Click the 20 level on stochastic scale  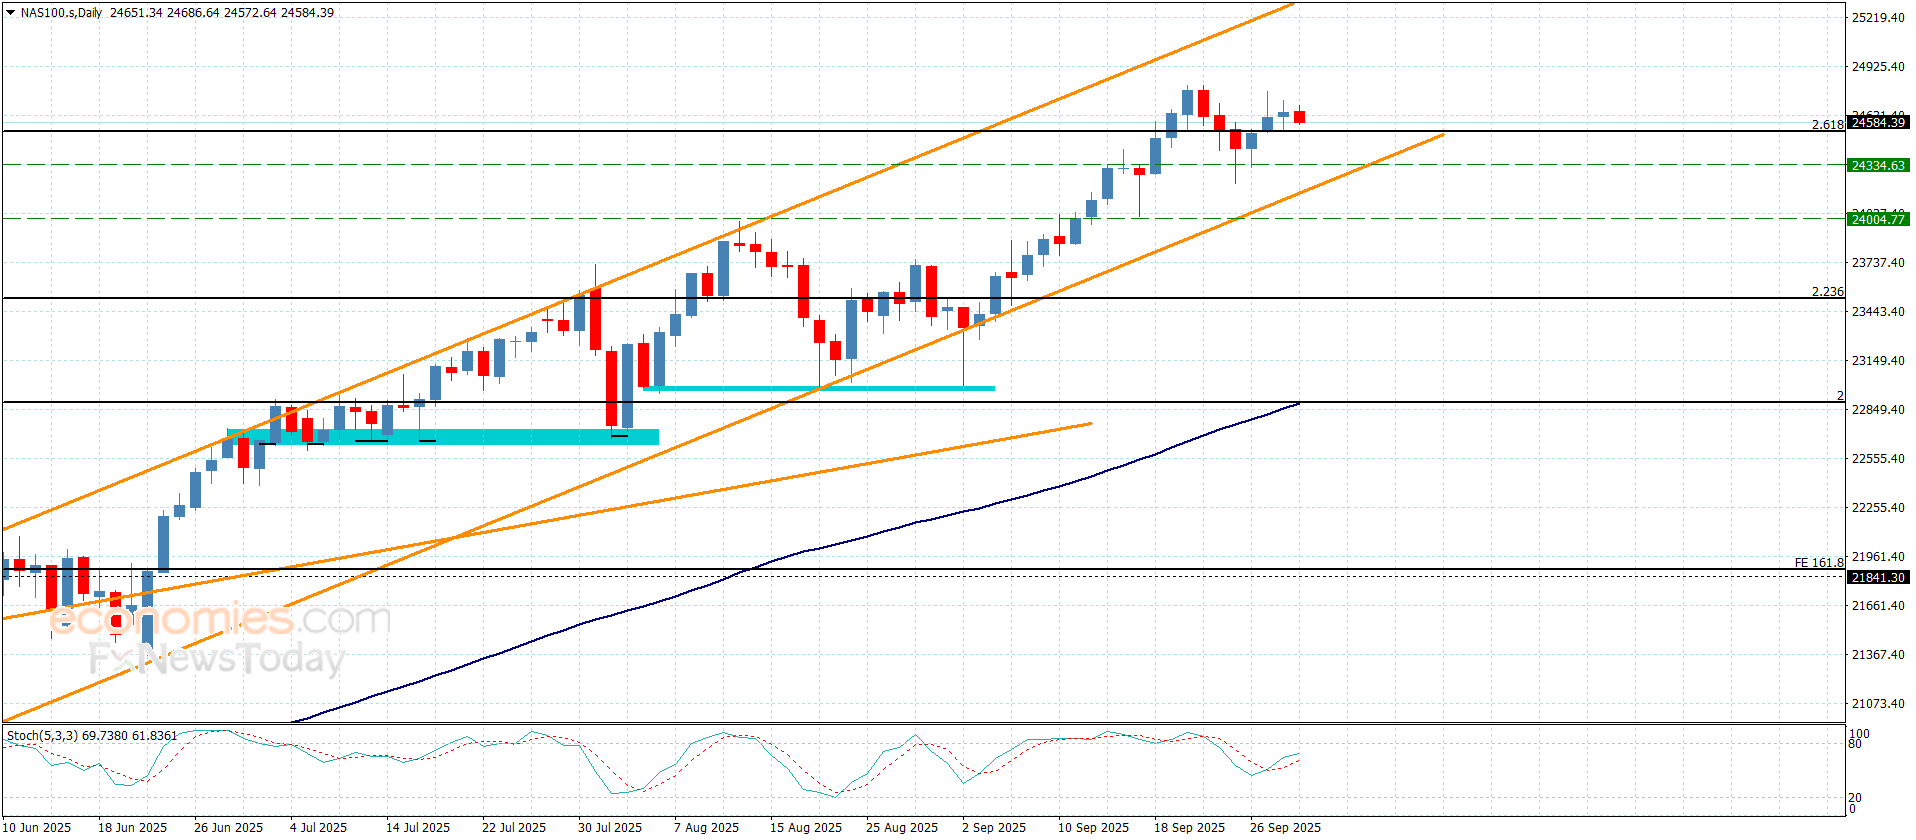point(1856,798)
